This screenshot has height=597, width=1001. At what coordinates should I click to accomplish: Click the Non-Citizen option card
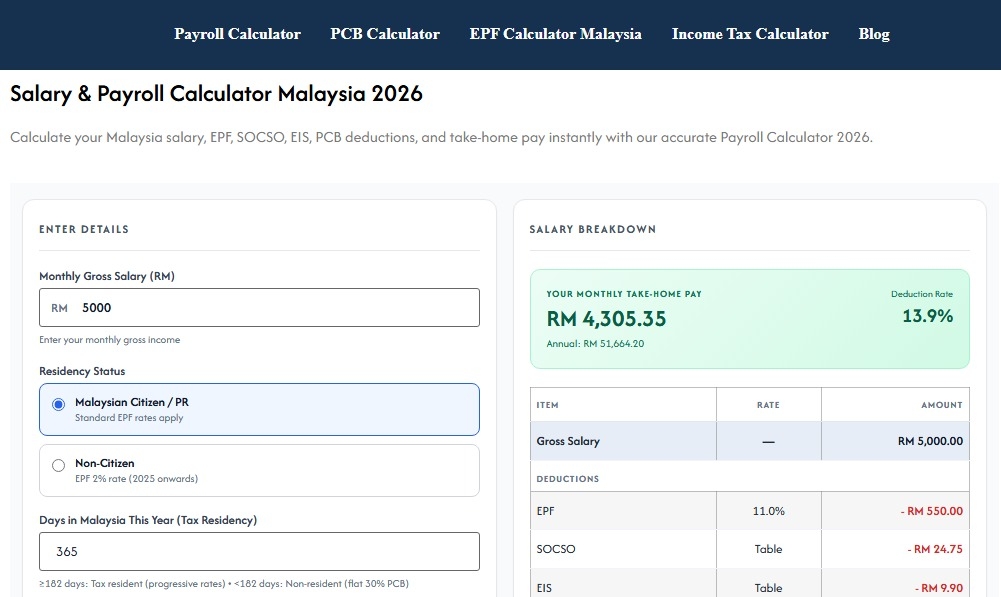(259, 471)
